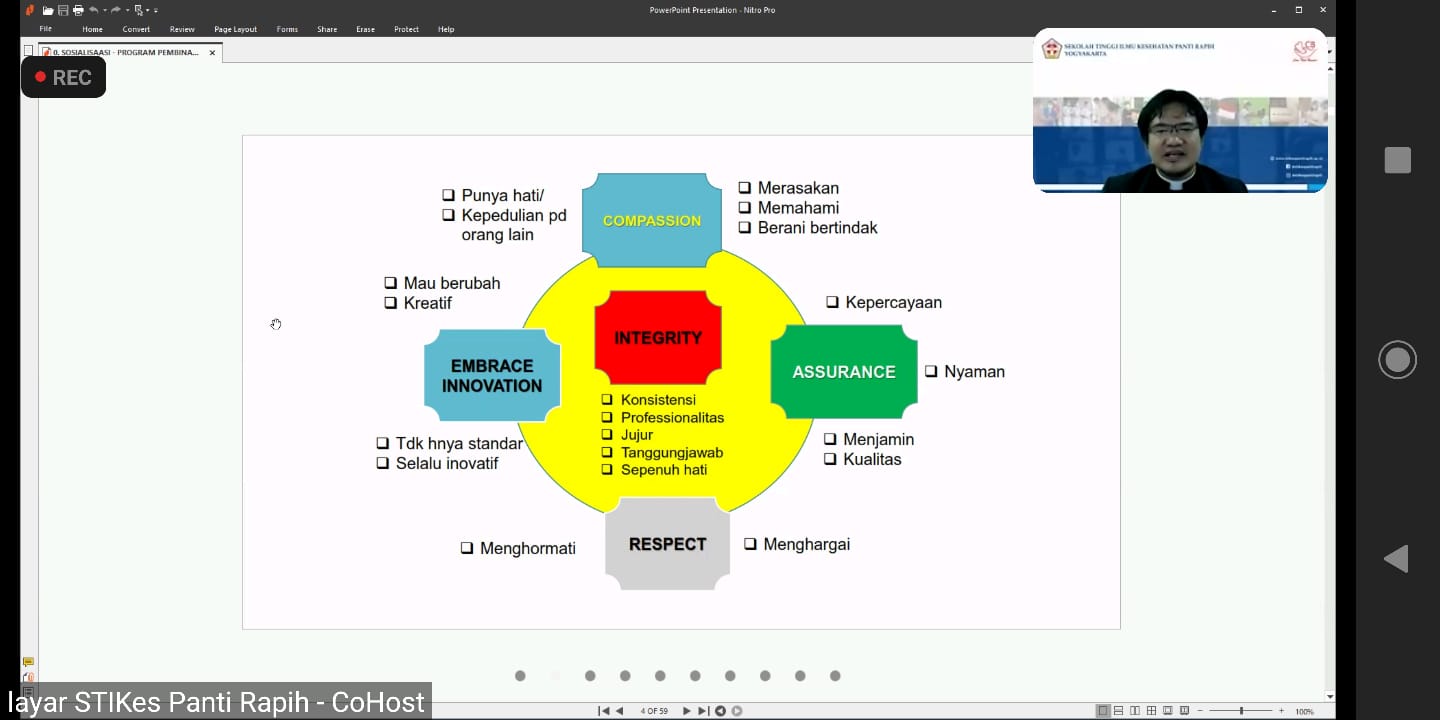Open the Convert ribbon tab

(x=136, y=29)
